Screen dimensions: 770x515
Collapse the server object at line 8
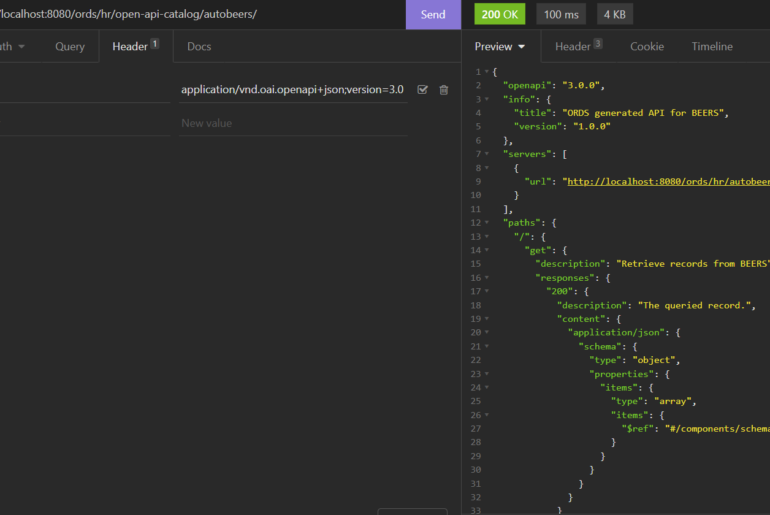coord(487,168)
